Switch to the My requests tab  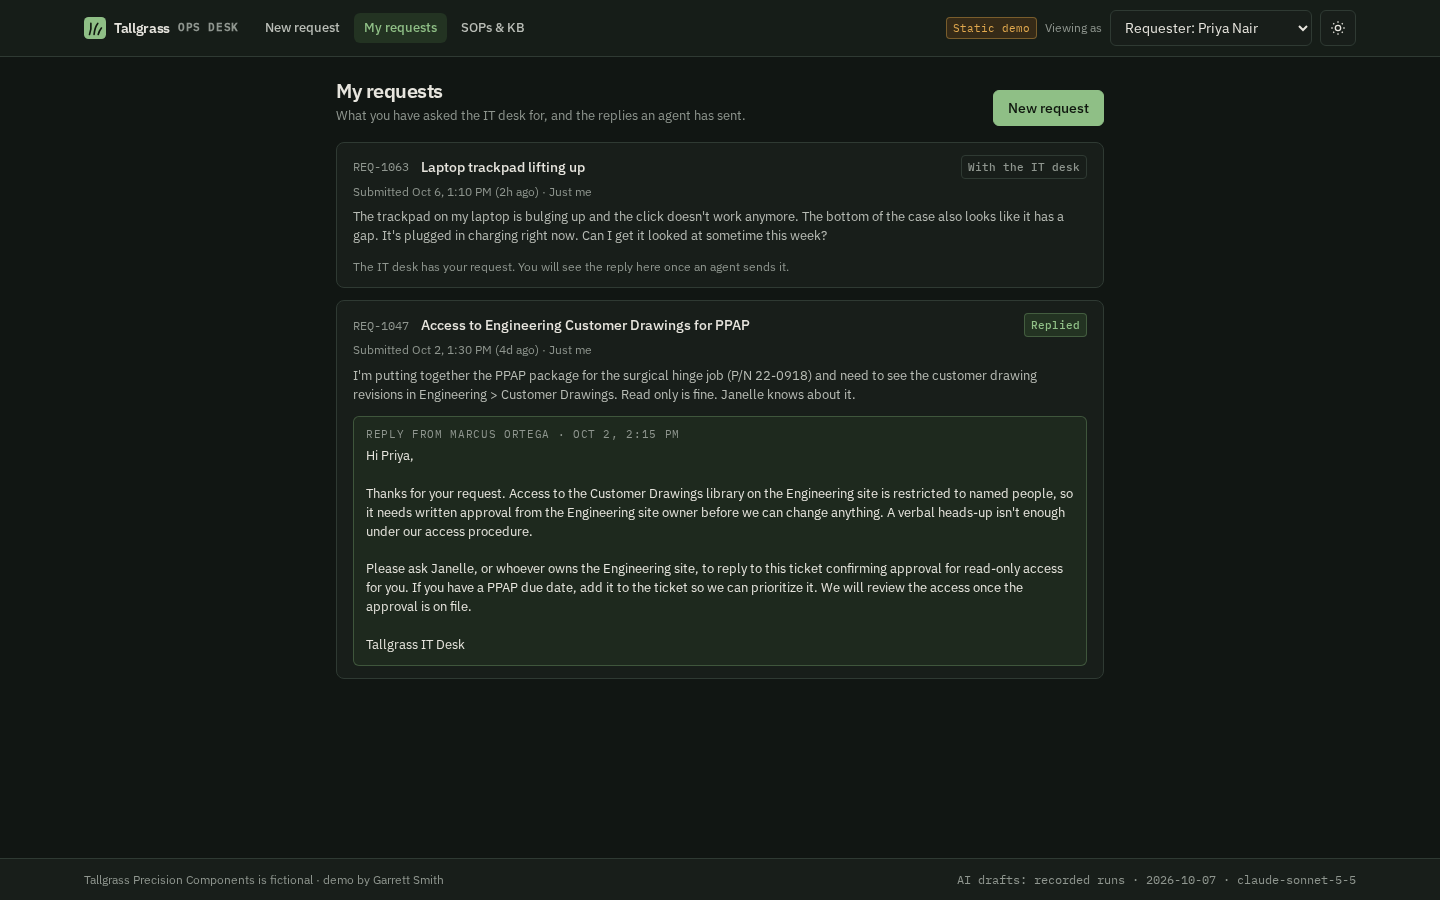point(400,28)
